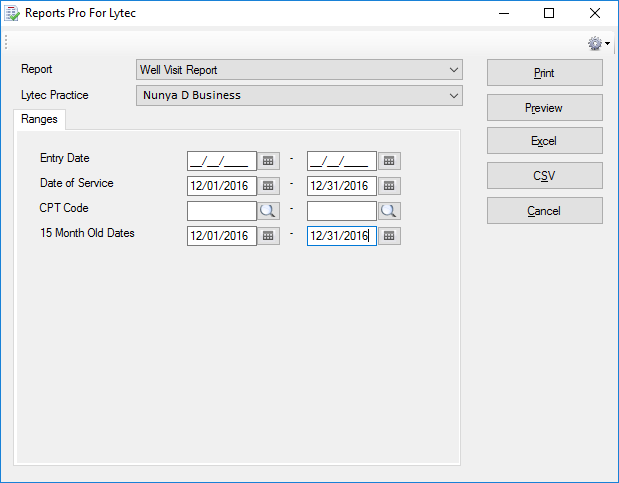
Task: Open calendar for Date of Service start
Action: point(268,186)
